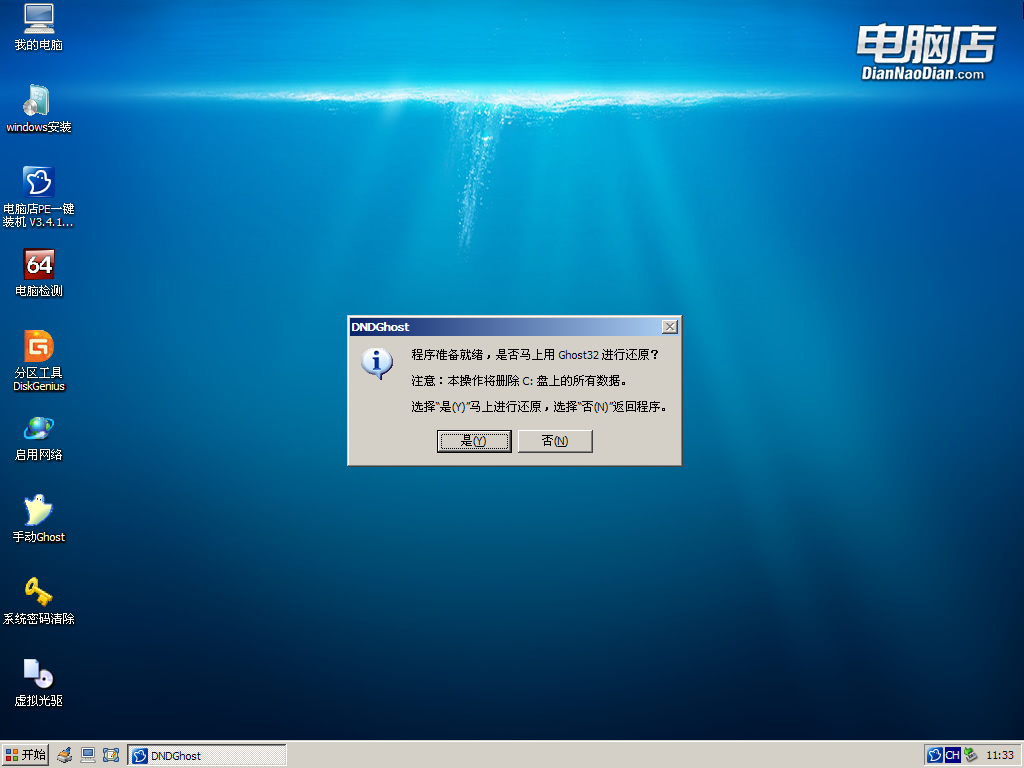This screenshot has width=1024, height=768.
Task: Confirm restore with 是(Y) button
Action: 474,441
